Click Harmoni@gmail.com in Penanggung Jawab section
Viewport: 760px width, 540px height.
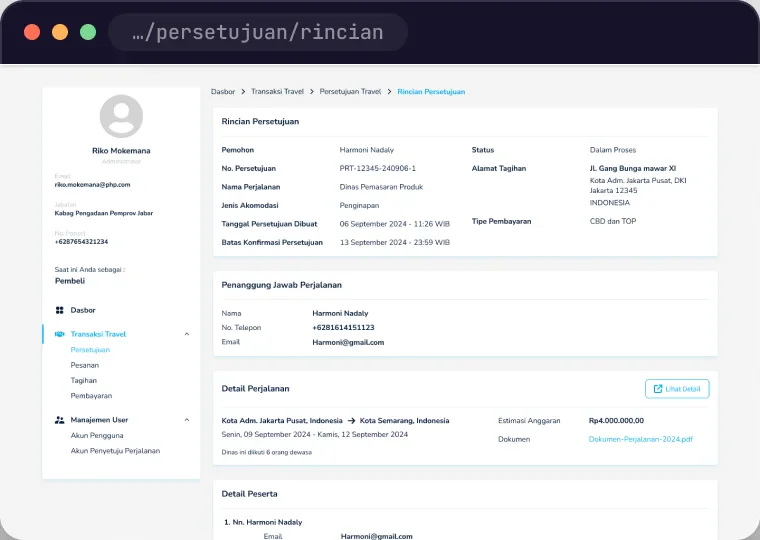[x=348, y=342]
